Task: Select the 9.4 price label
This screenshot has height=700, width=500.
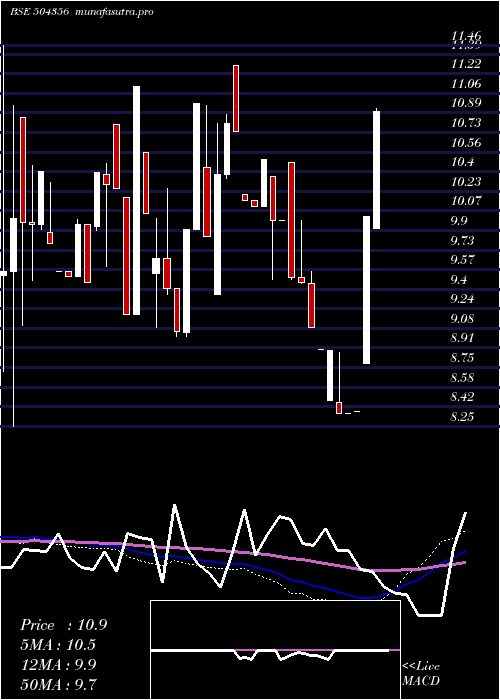Action: click(x=458, y=279)
